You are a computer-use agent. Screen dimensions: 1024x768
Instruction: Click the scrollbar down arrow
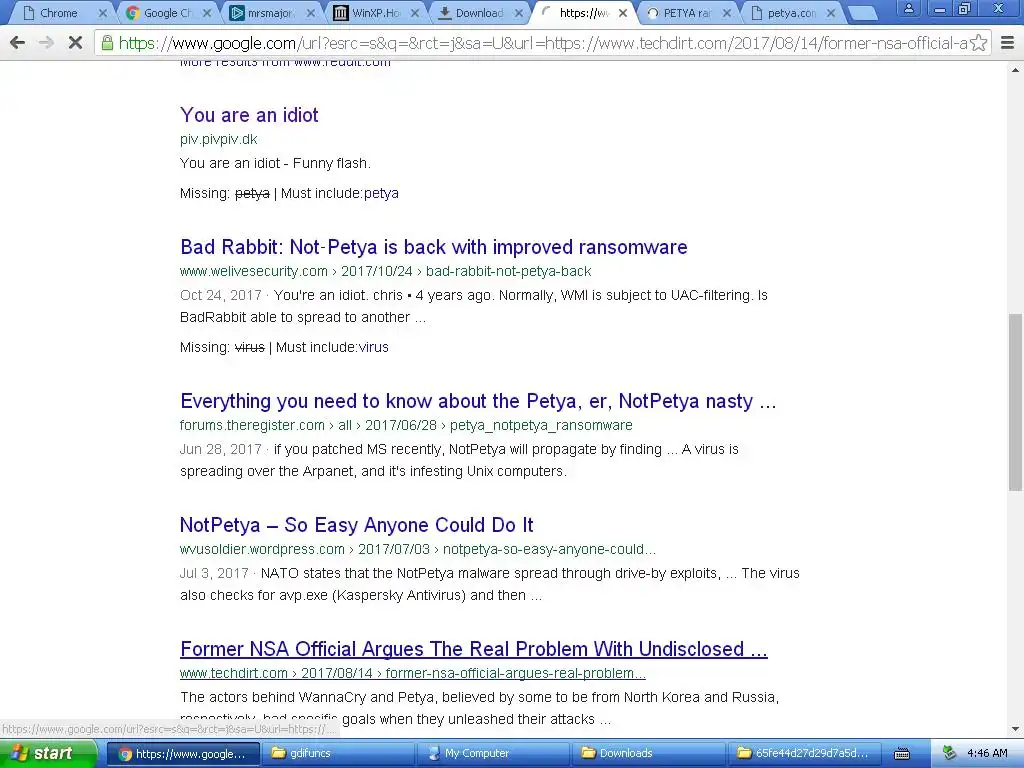[x=1016, y=729]
